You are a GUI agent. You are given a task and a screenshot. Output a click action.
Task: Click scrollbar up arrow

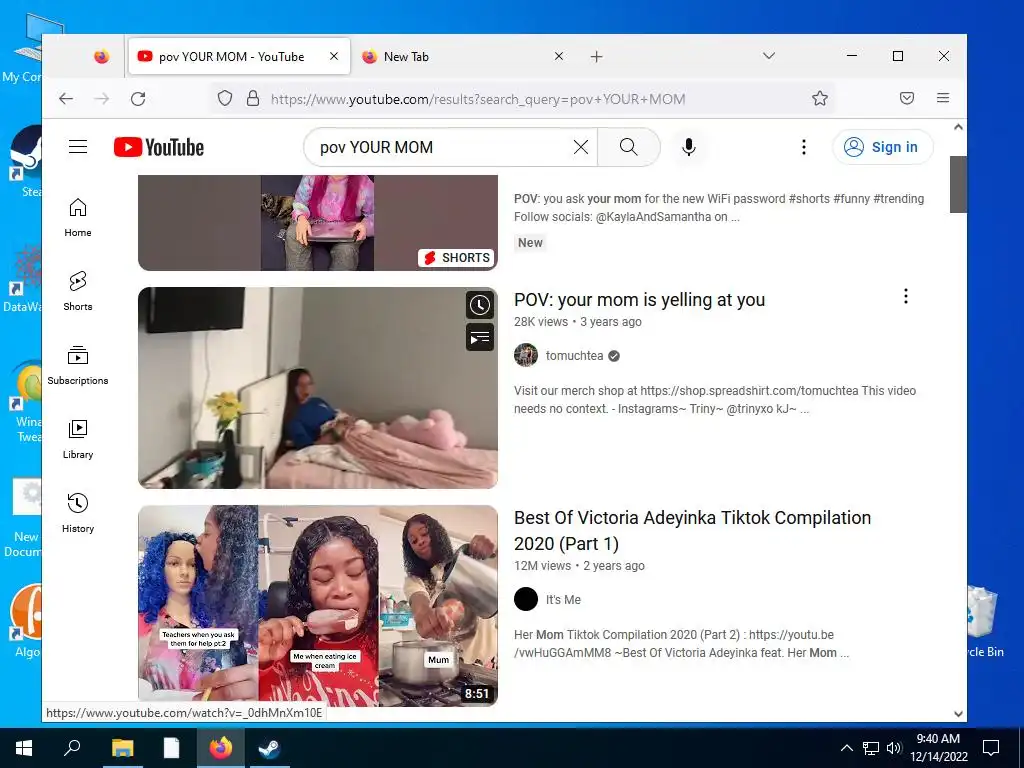(x=958, y=127)
